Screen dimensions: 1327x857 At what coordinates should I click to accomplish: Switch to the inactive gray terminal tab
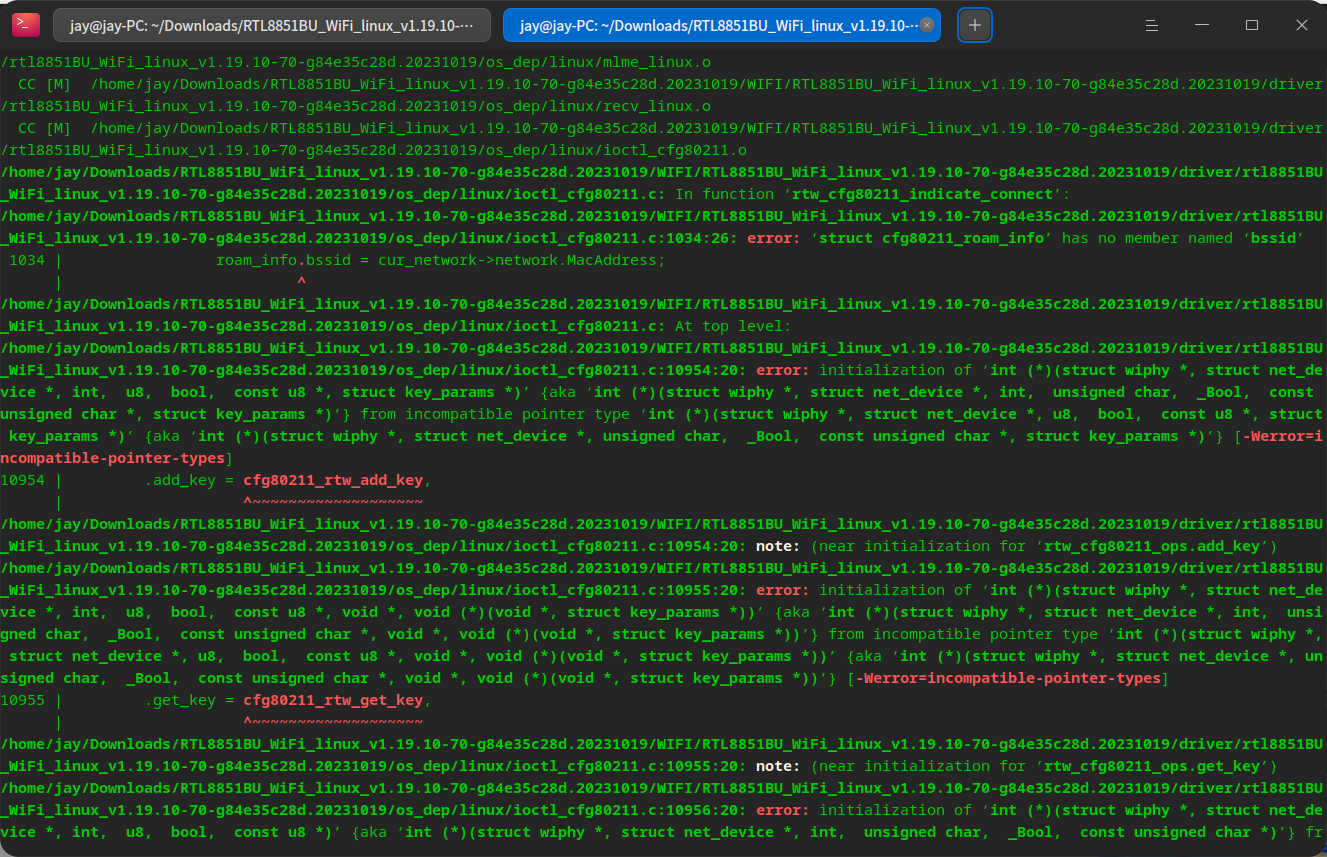(x=272, y=25)
